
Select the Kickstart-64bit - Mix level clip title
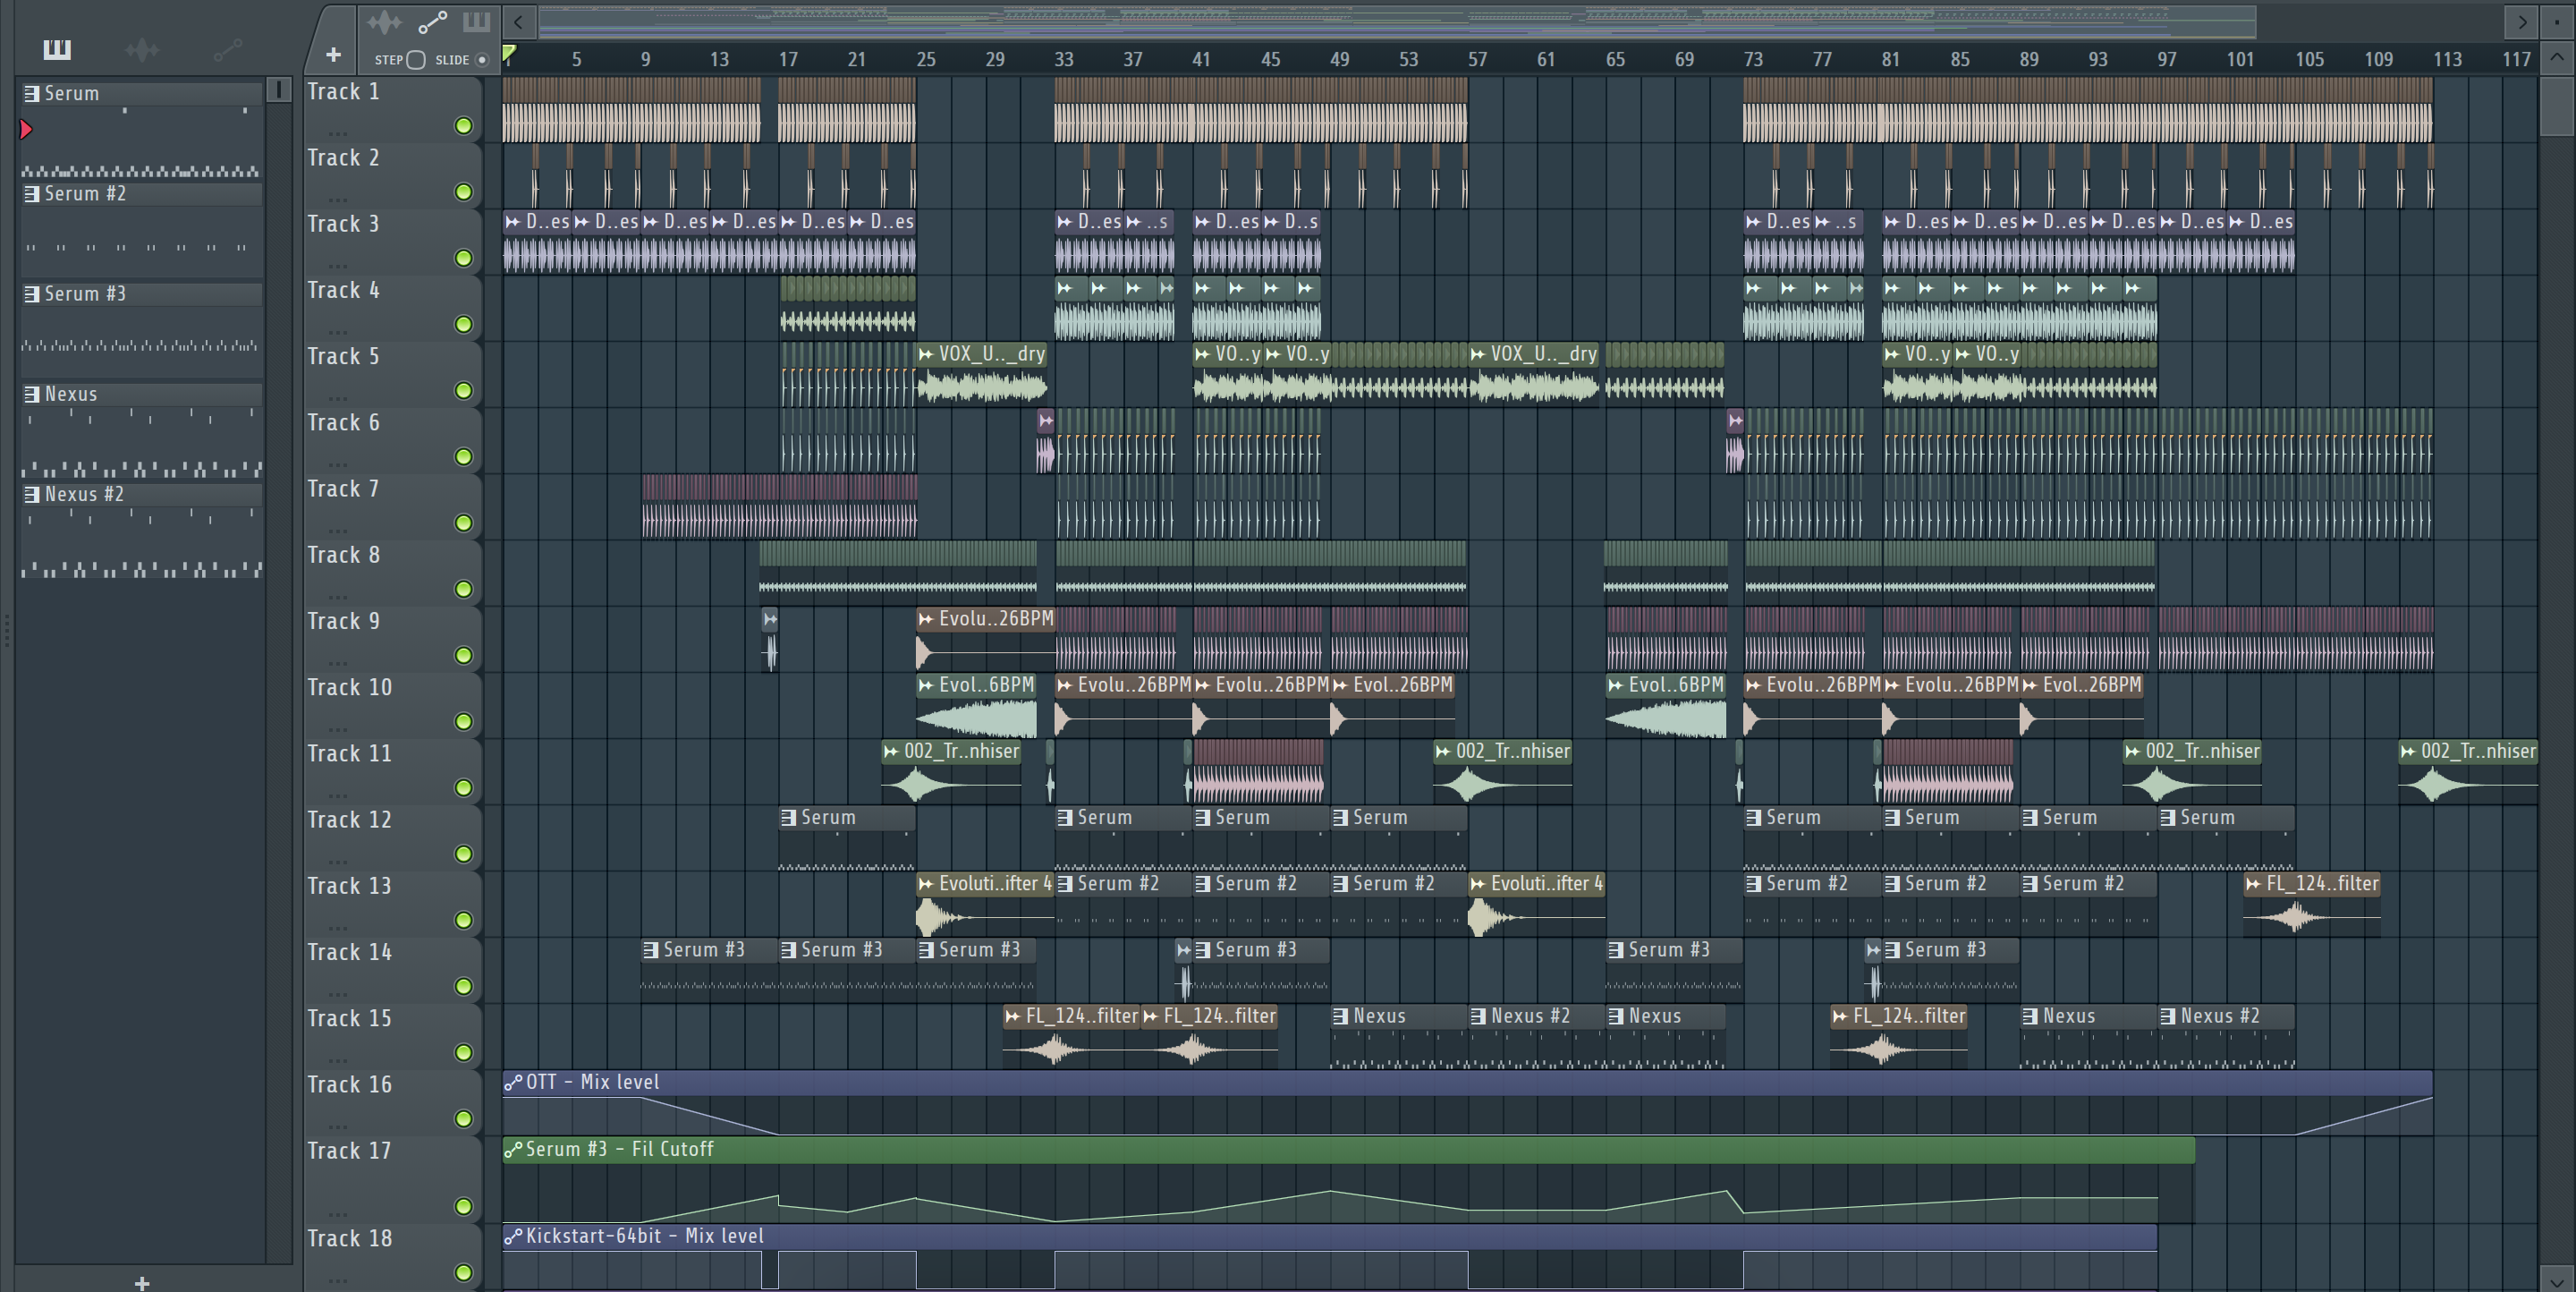click(x=645, y=1236)
